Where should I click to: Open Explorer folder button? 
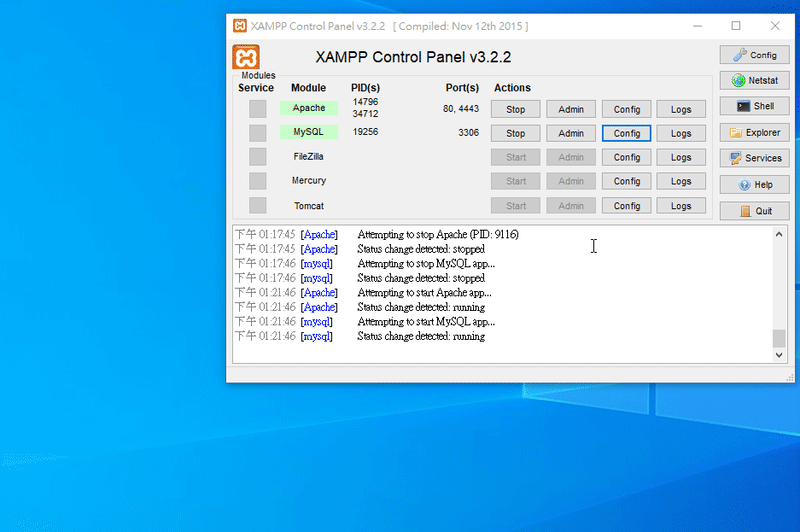(755, 133)
